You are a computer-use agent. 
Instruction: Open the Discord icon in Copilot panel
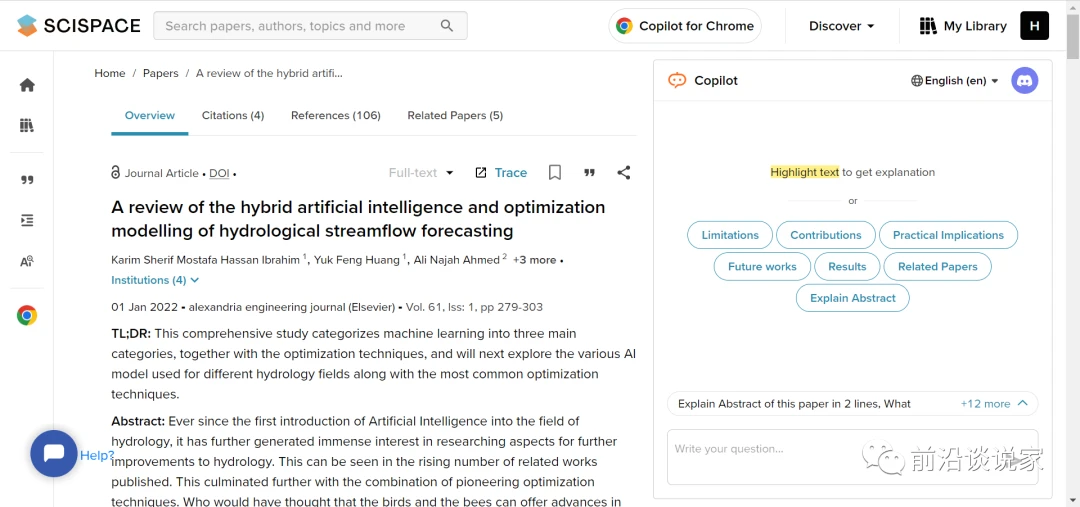coord(1024,81)
